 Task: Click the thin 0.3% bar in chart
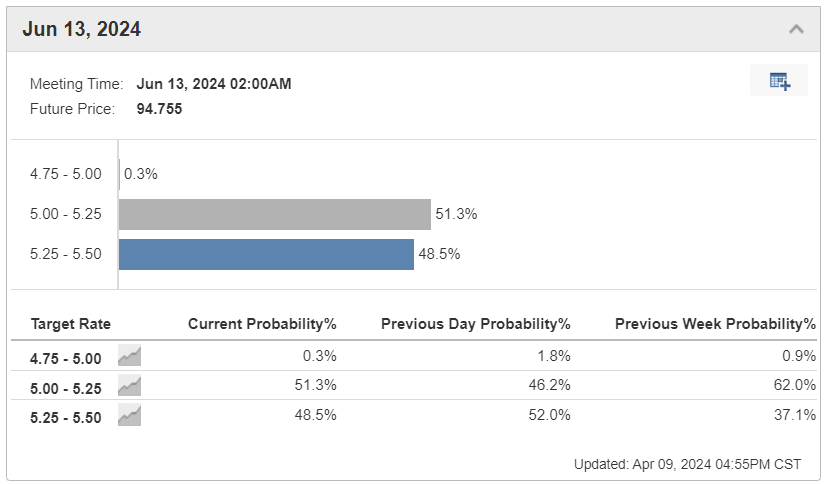120,174
